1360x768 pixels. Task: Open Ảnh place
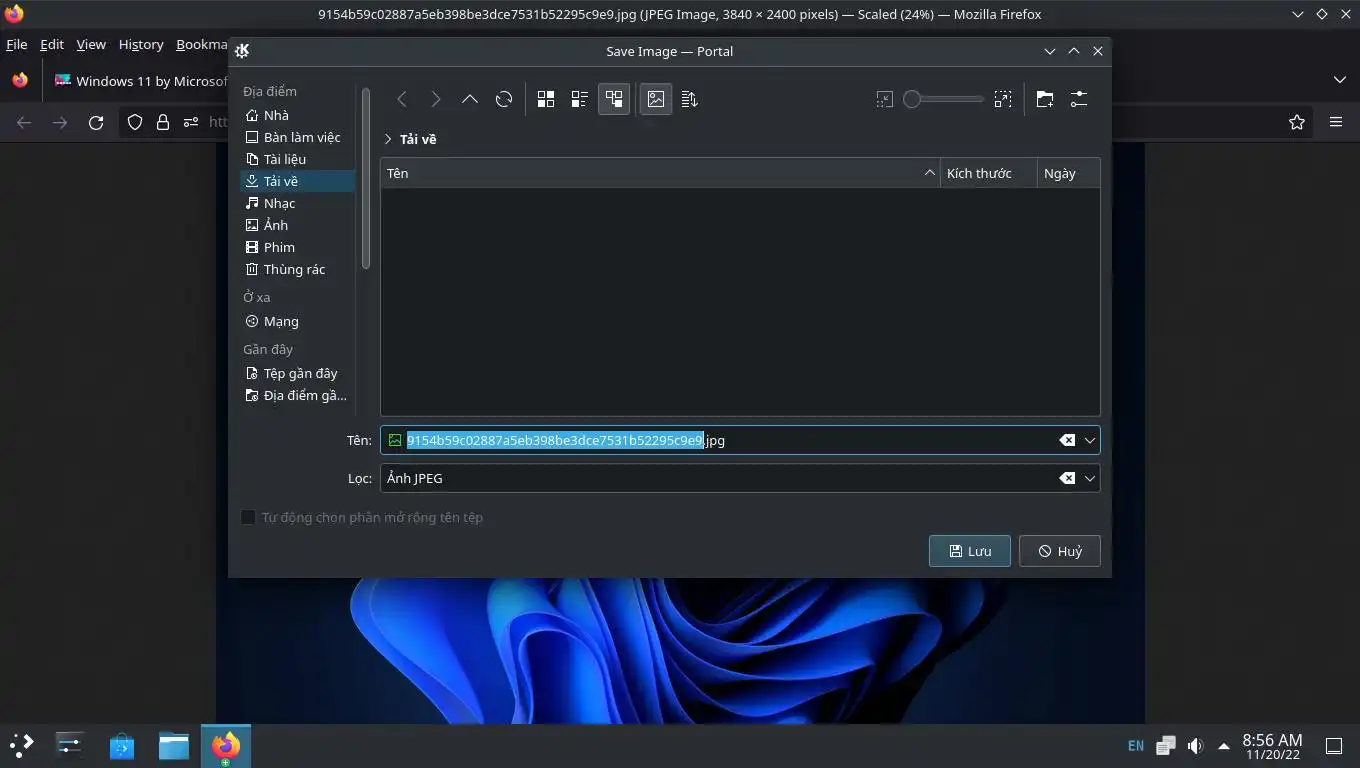tap(297, 225)
